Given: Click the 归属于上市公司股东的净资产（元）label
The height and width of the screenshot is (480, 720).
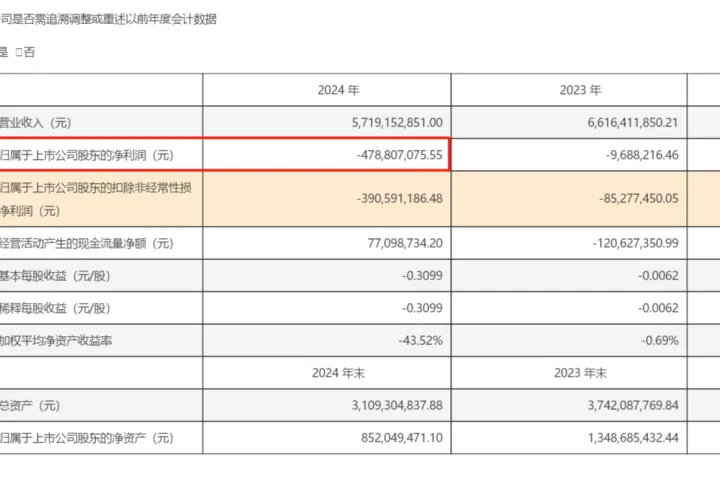Looking at the screenshot, I should [87, 438].
